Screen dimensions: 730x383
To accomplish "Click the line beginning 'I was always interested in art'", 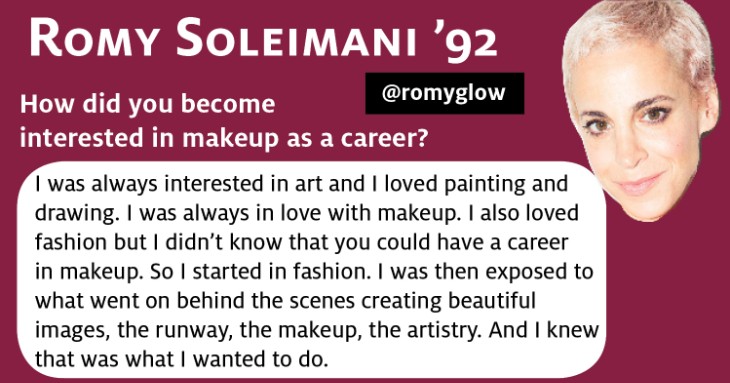I will [x=302, y=184].
